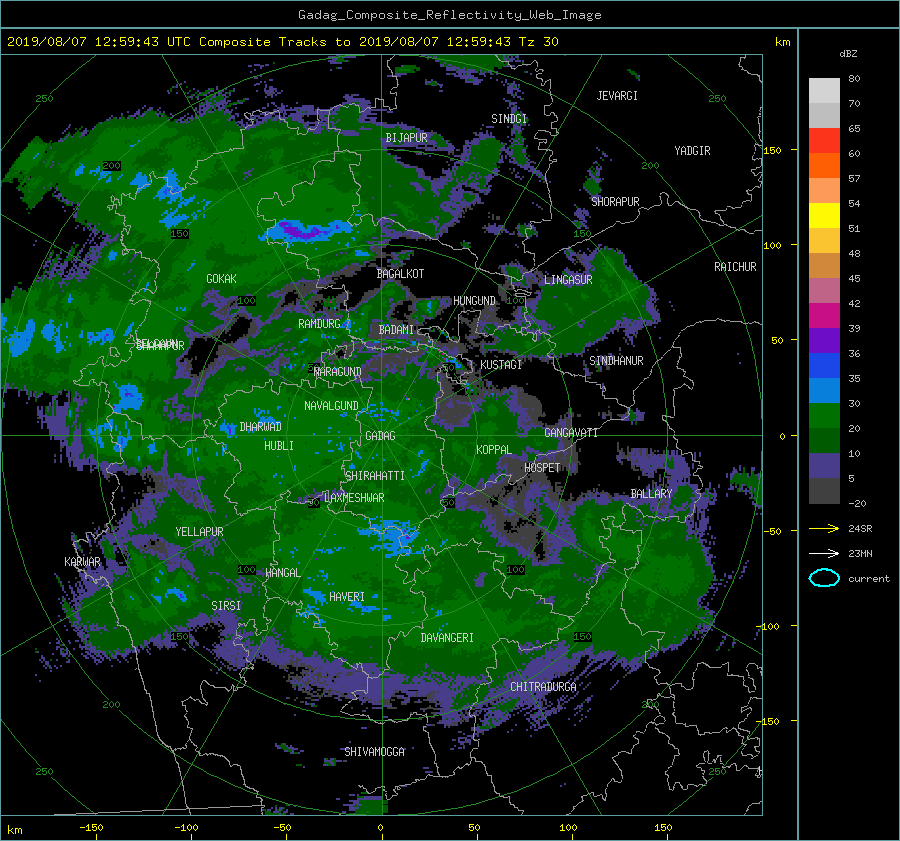Click the LINGASUR city label
Image resolution: width=900 pixels, height=841 pixels.
(x=568, y=280)
